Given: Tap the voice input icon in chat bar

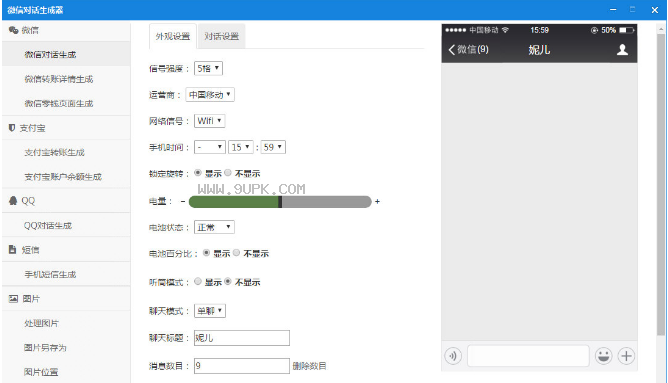Looking at the screenshot, I should (x=453, y=356).
